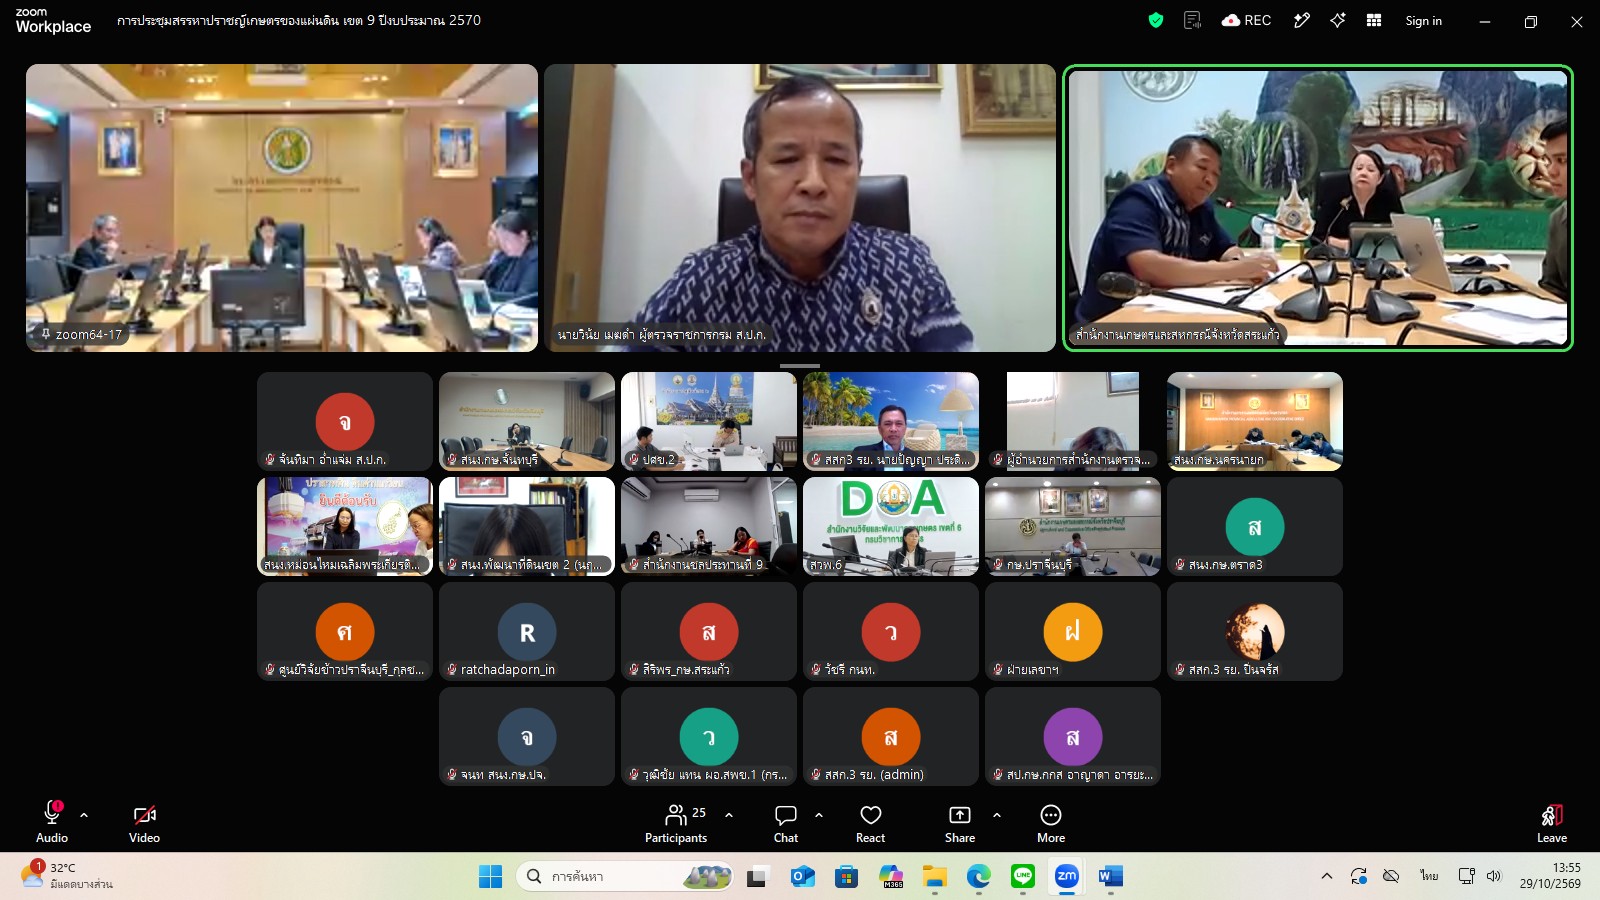Open File Explorer from the taskbar
This screenshot has width=1600, height=900.
point(935,877)
